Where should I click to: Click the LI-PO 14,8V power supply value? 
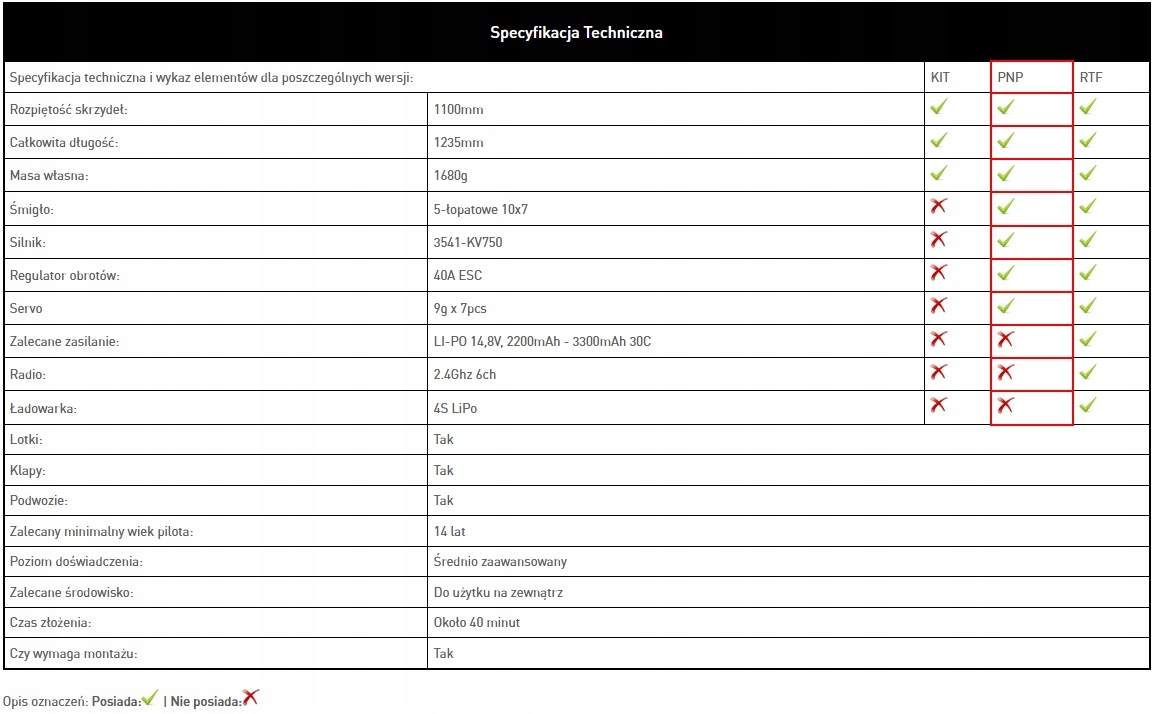[542, 342]
